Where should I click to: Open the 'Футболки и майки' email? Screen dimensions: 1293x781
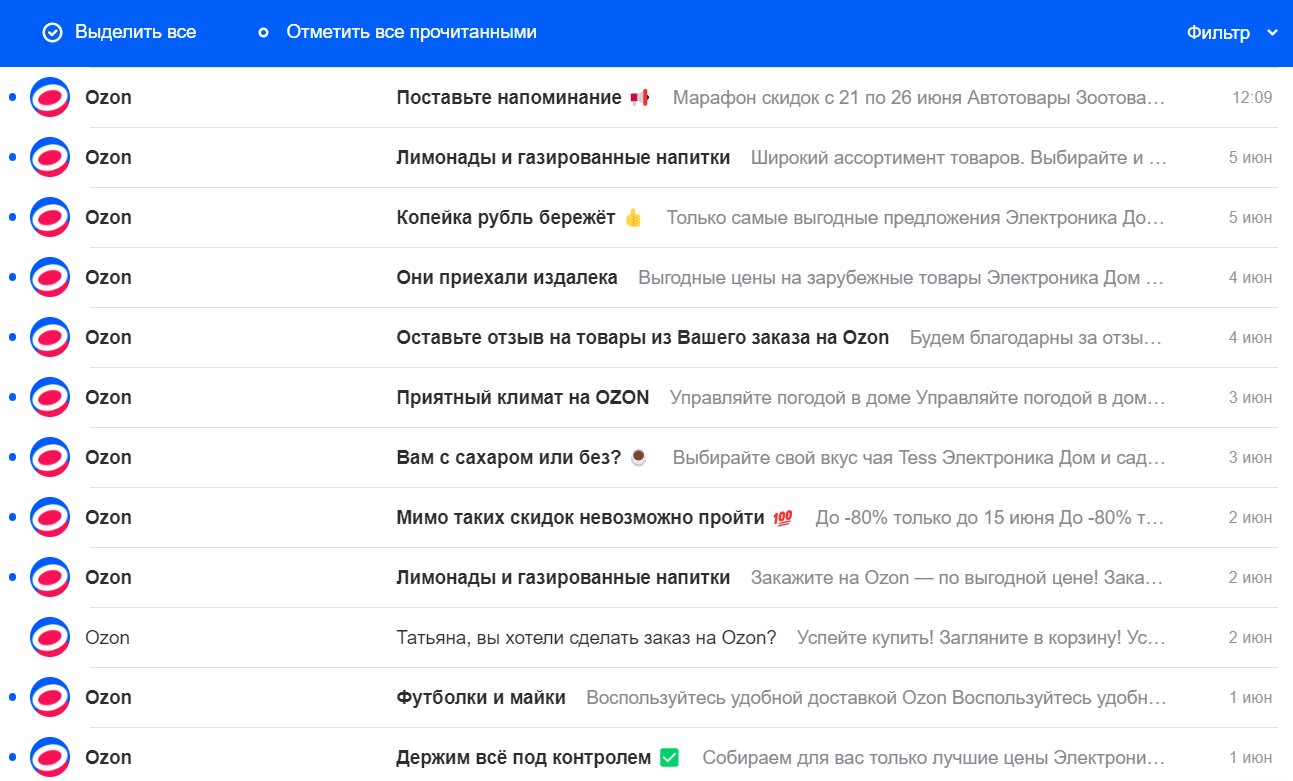click(x=481, y=697)
